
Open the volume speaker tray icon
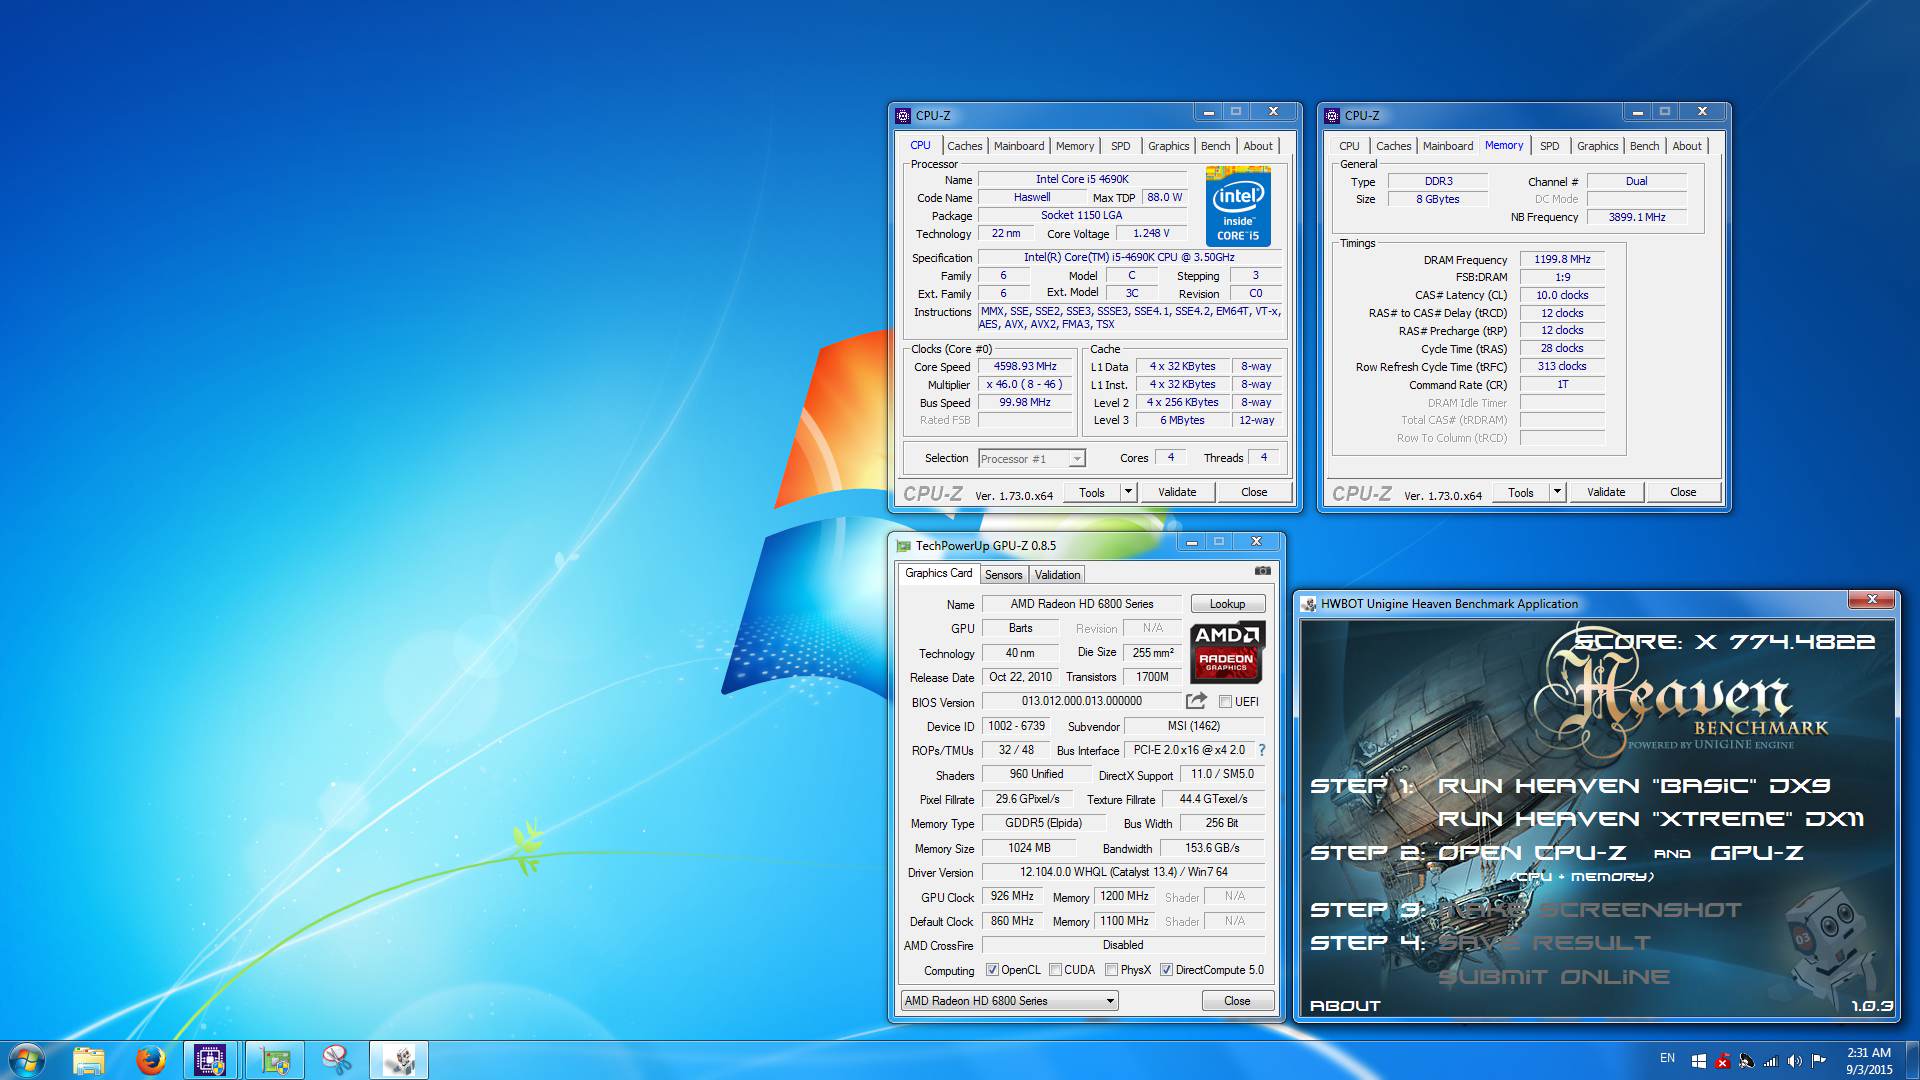(x=1794, y=1061)
